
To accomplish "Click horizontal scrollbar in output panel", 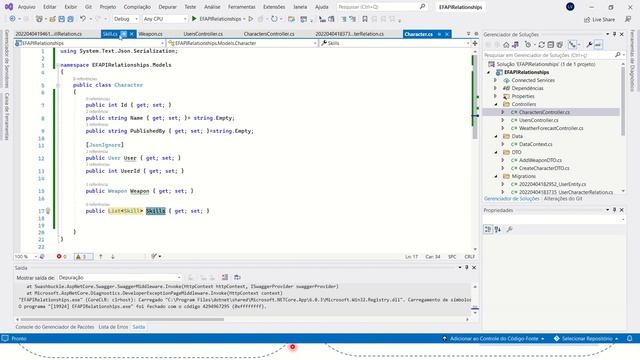I will pos(122,319).
